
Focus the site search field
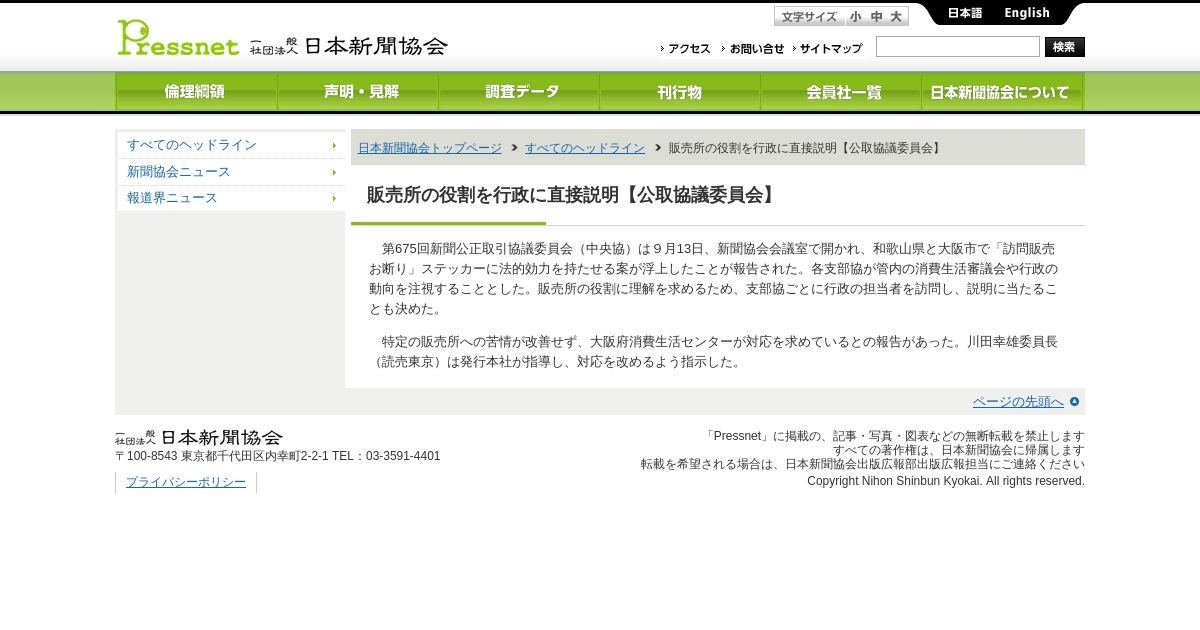point(958,47)
